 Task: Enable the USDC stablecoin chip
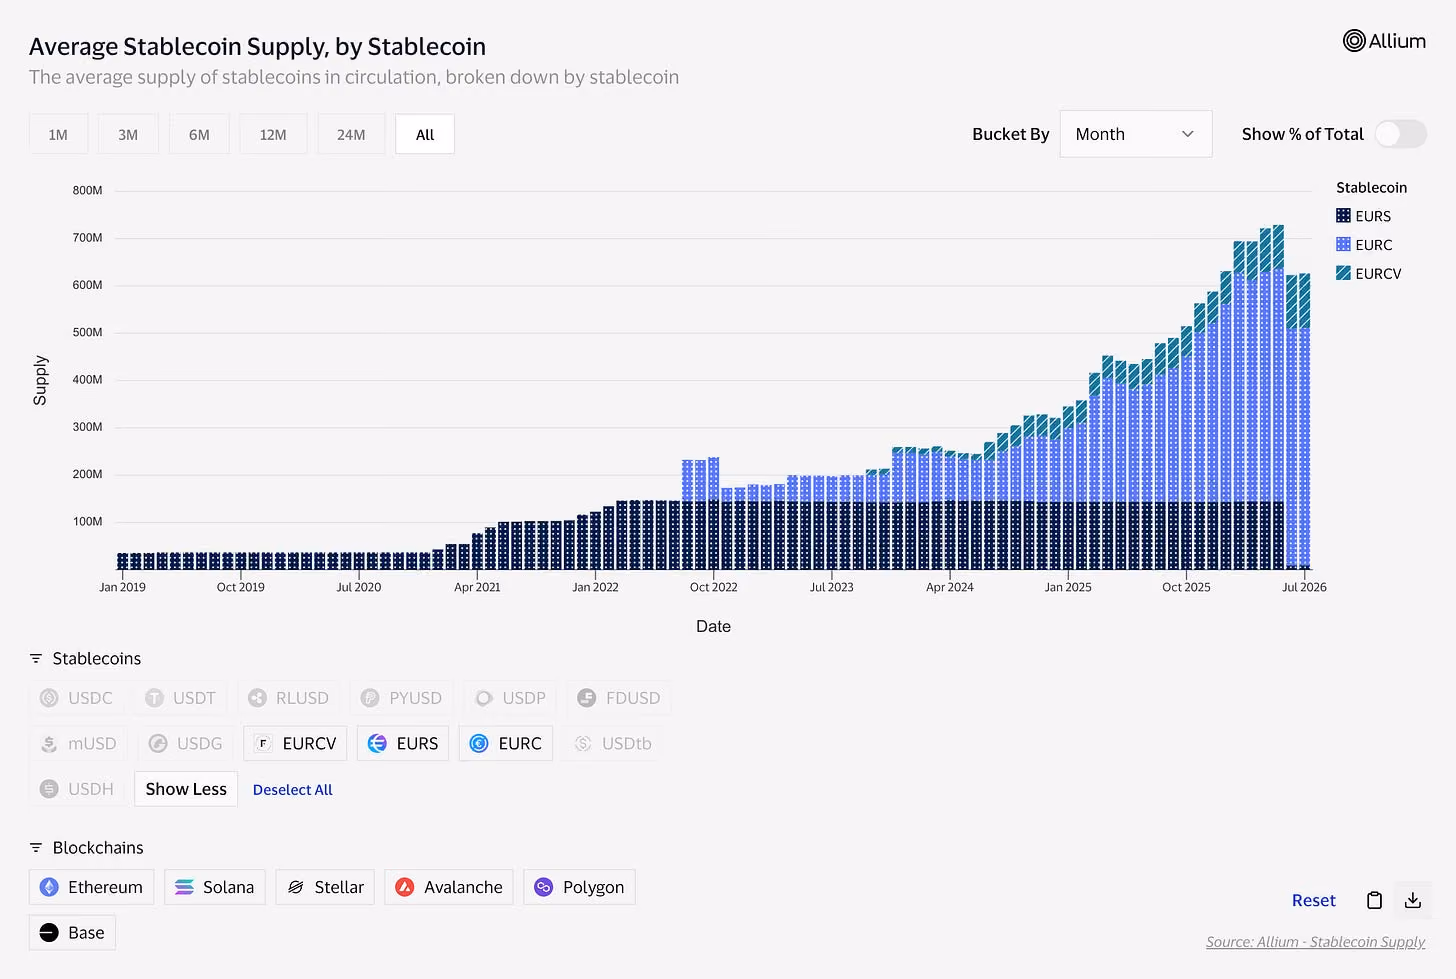click(76, 698)
